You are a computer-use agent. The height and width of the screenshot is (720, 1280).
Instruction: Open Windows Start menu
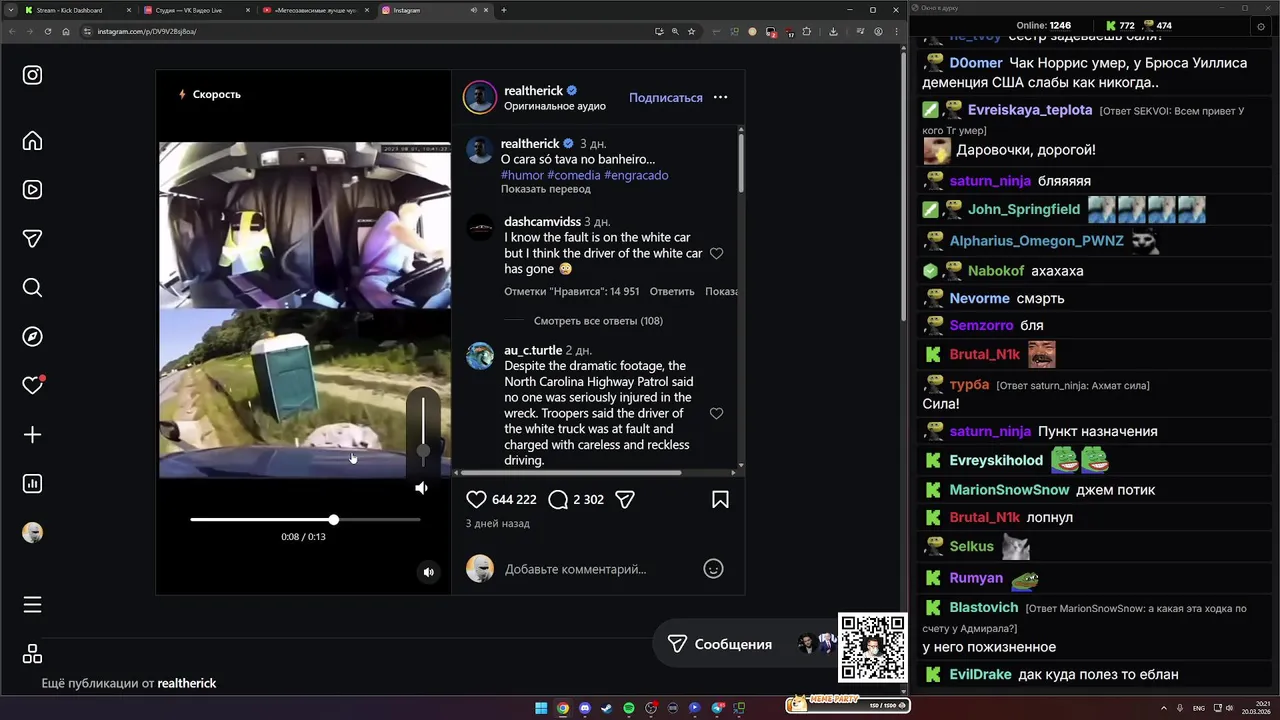541,708
